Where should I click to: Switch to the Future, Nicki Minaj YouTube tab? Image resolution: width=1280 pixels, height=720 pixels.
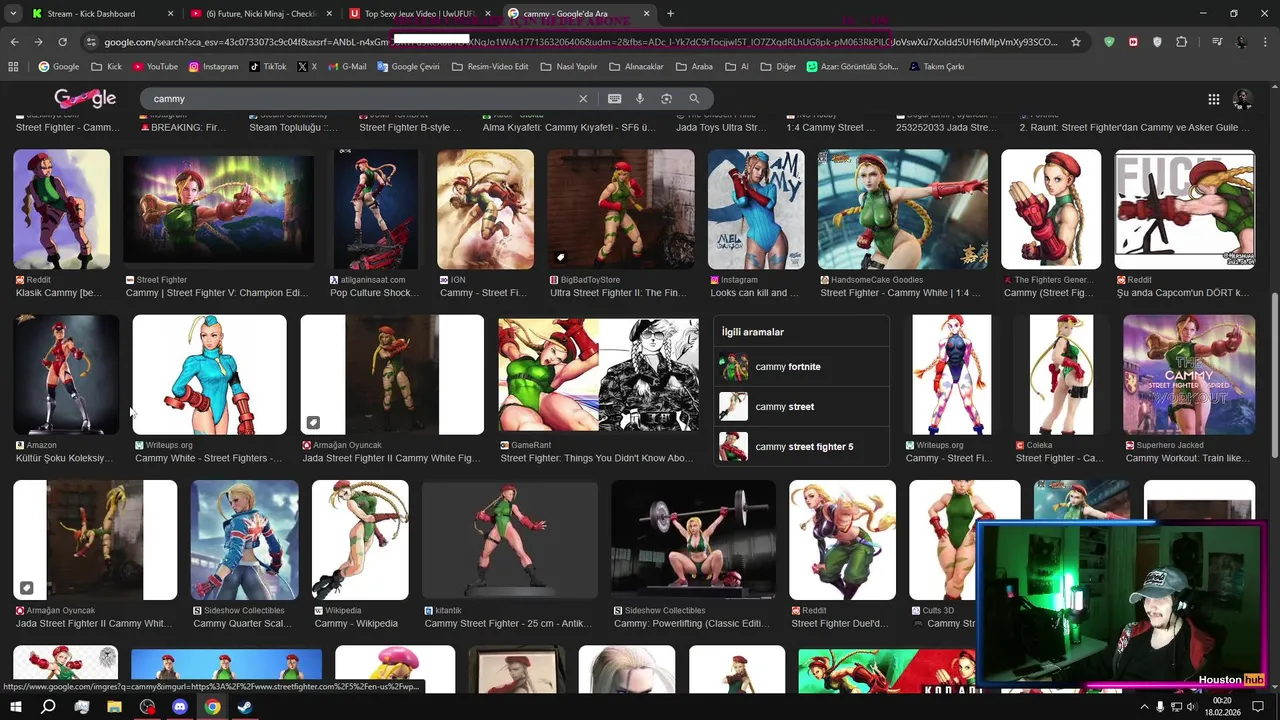(260, 14)
